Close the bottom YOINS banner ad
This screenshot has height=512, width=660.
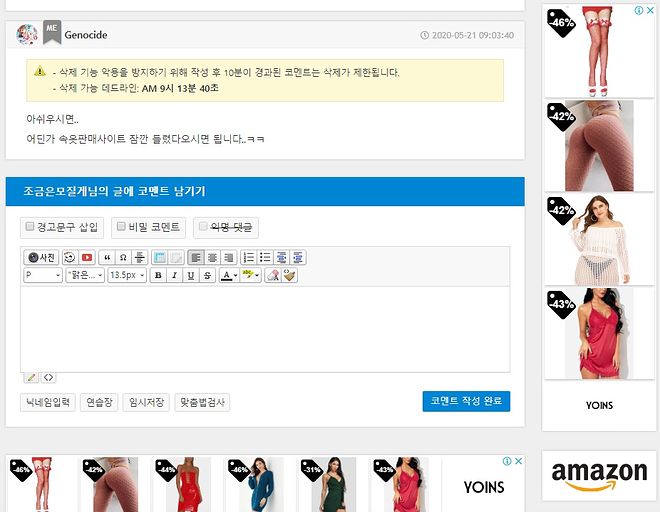pyautogui.click(x=519, y=461)
